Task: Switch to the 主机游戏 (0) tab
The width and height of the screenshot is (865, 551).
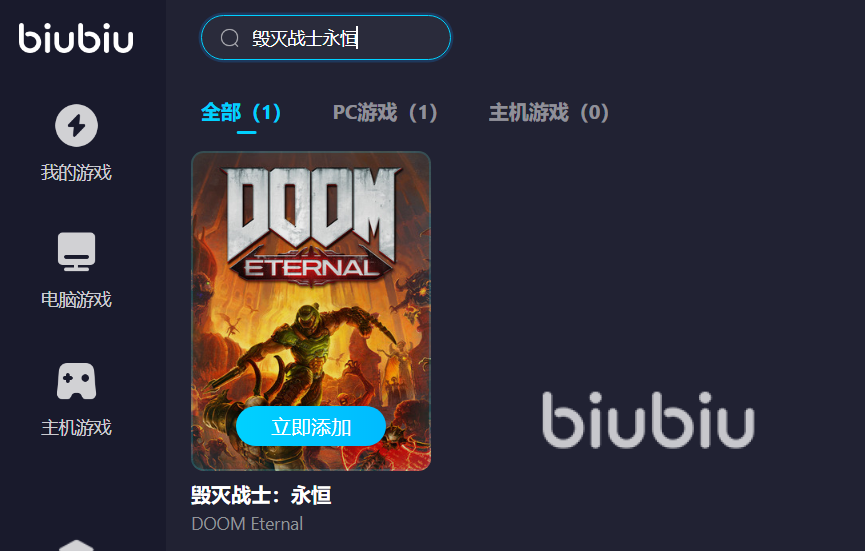Action: pos(549,113)
